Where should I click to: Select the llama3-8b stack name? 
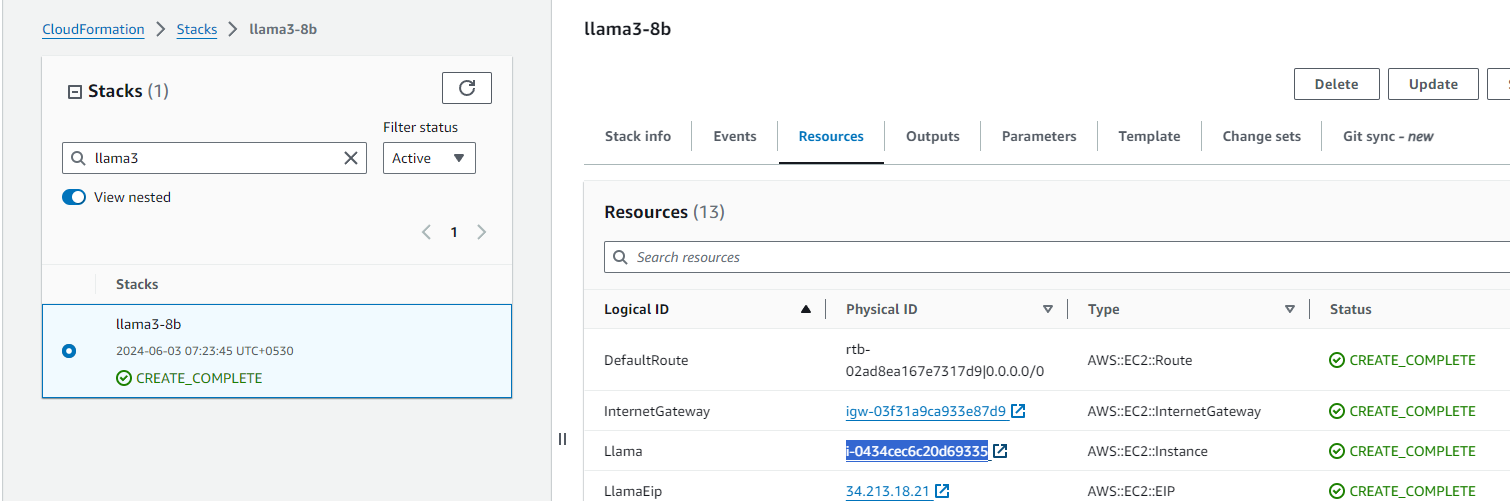(x=148, y=324)
